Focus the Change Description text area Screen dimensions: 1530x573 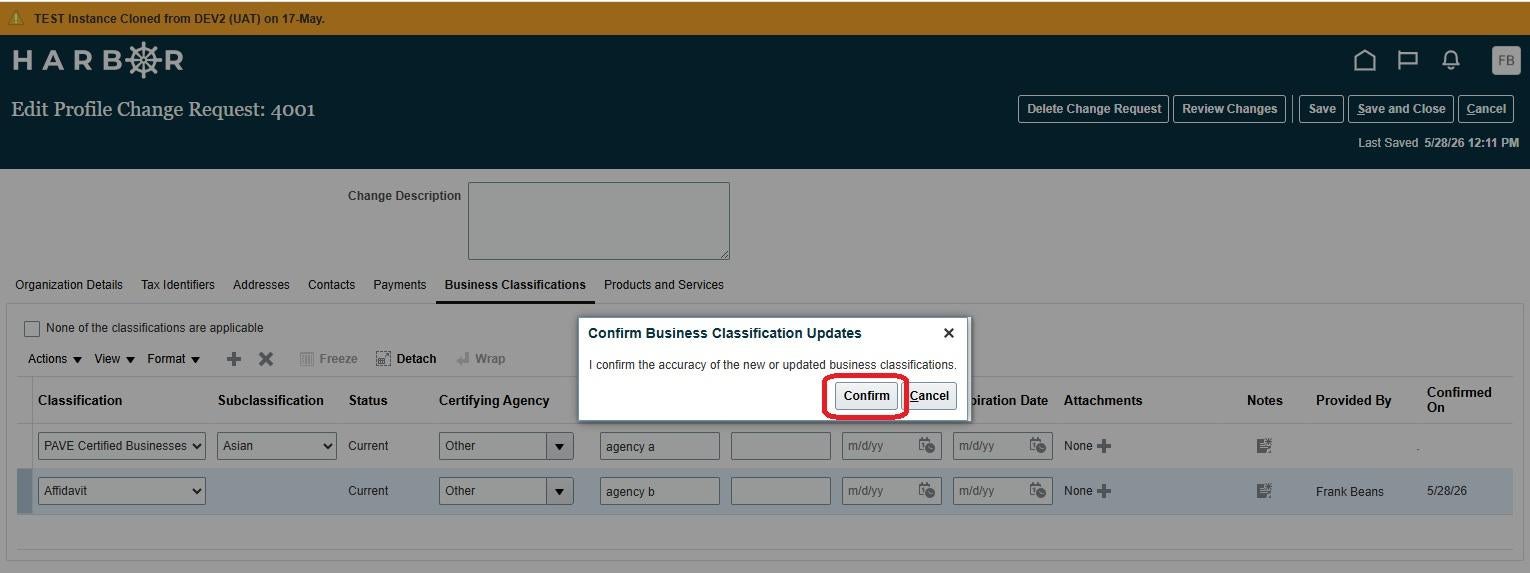tap(599, 221)
